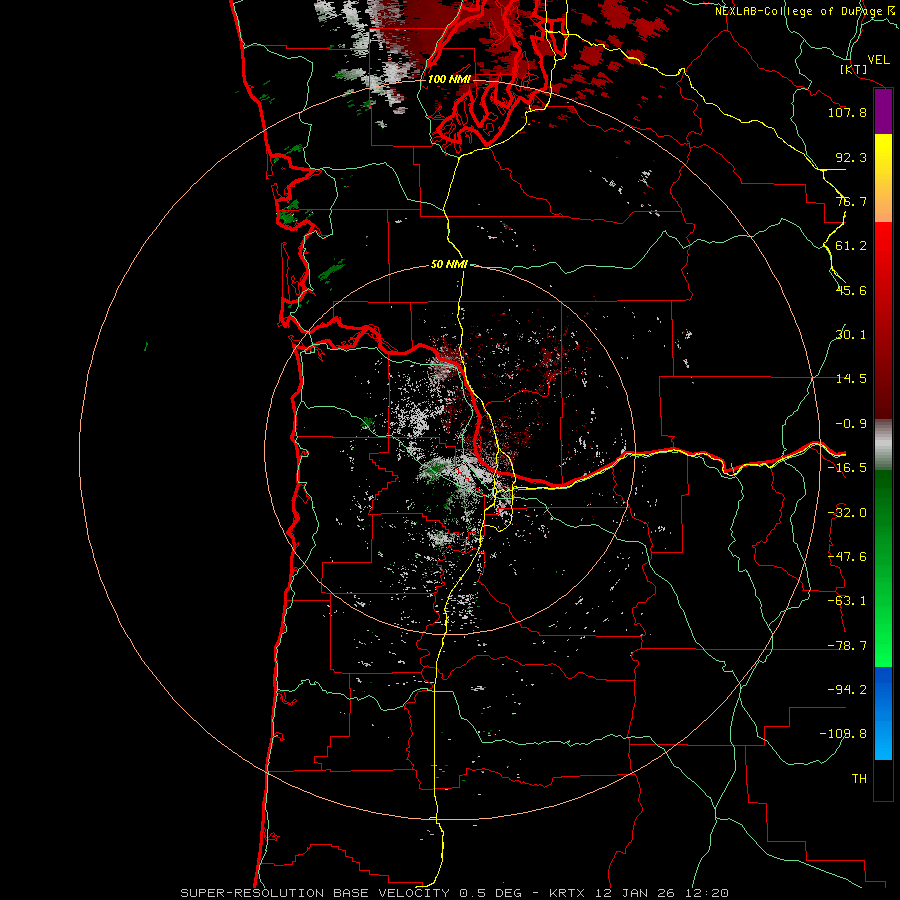
Task: Click the yellow-orange segment of the color bar
Action: [x=883, y=178]
